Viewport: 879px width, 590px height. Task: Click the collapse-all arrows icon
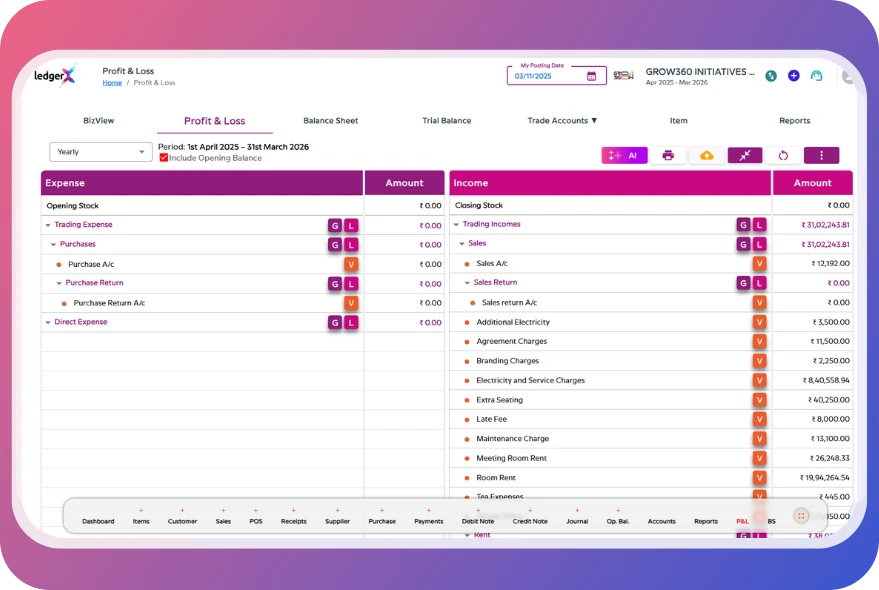tap(745, 155)
